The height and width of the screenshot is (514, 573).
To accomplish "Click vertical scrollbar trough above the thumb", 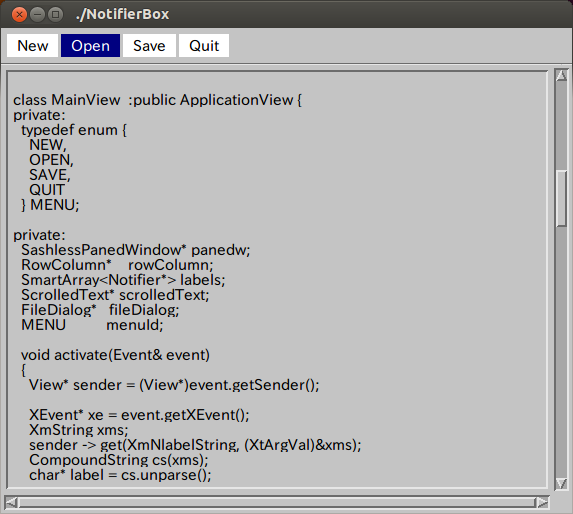I will point(561,126).
